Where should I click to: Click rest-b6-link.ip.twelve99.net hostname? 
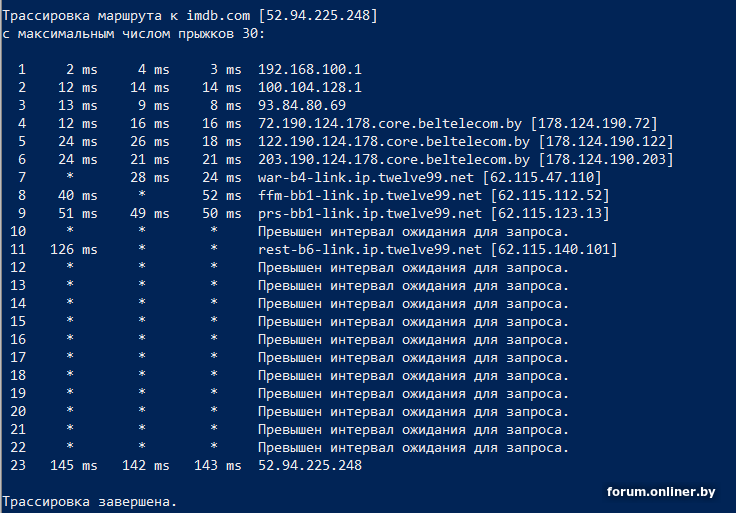coord(370,249)
